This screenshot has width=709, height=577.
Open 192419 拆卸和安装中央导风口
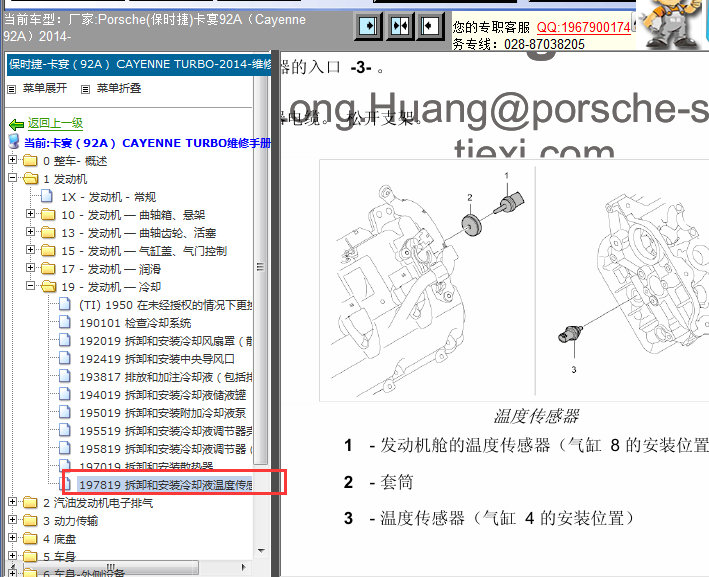157,359
